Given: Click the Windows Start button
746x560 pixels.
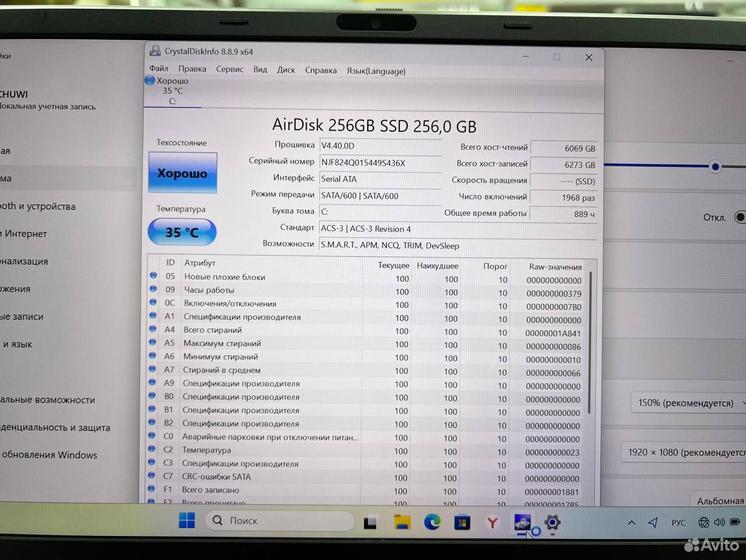Looking at the screenshot, I should [x=187, y=521].
